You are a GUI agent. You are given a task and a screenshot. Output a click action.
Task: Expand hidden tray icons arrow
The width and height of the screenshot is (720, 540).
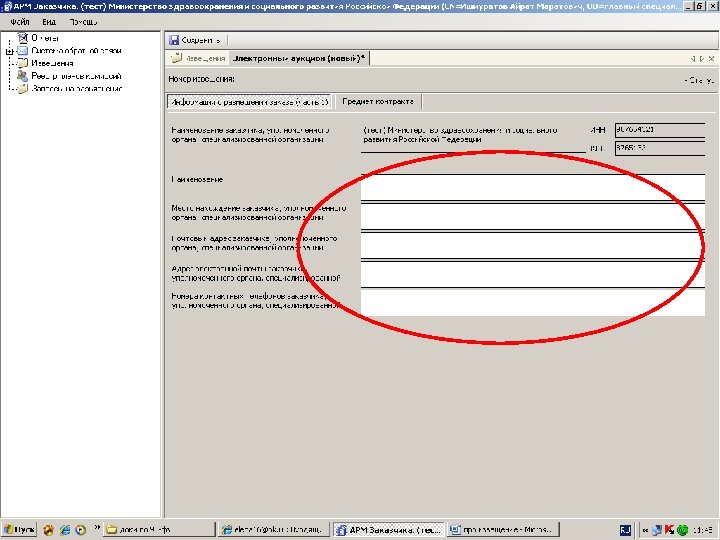click(x=645, y=530)
